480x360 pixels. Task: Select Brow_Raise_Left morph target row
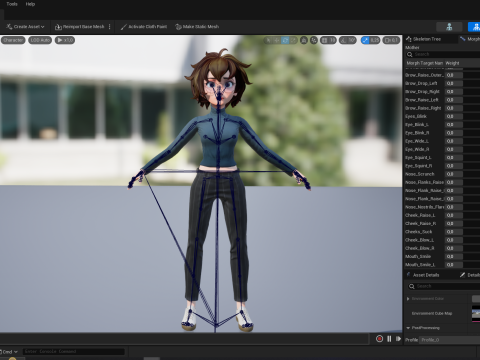coord(442,100)
